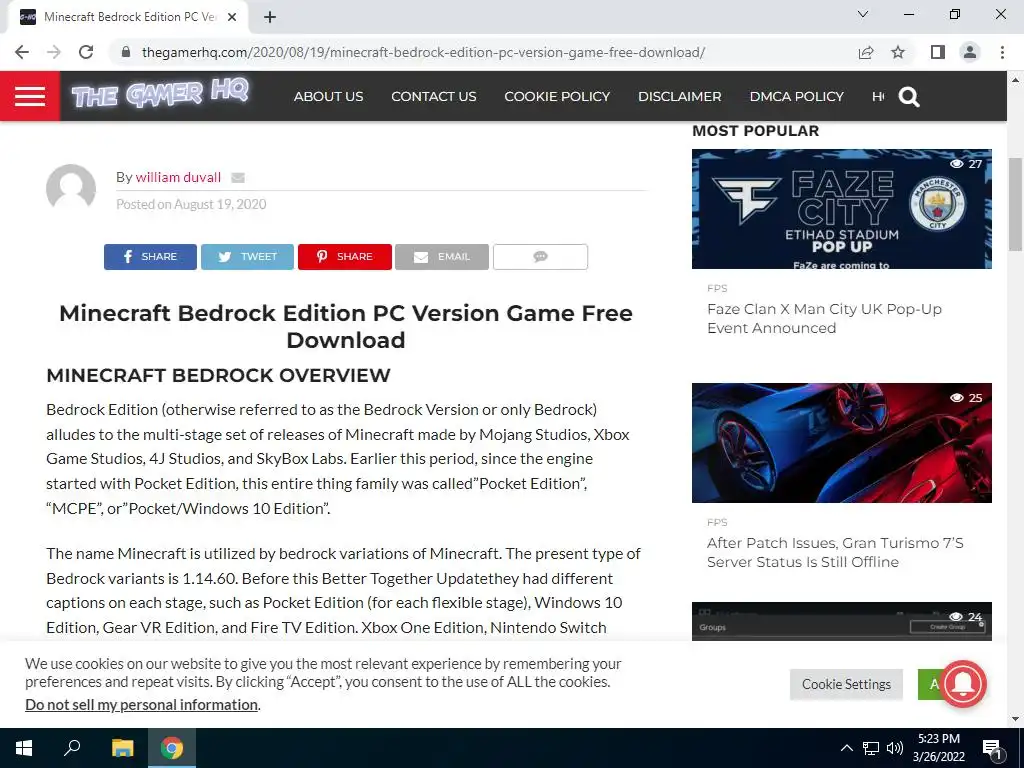Open the Gran Turismo car thumbnail
The height and width of the screenshot is (768, 1024).
pos(842,443)
